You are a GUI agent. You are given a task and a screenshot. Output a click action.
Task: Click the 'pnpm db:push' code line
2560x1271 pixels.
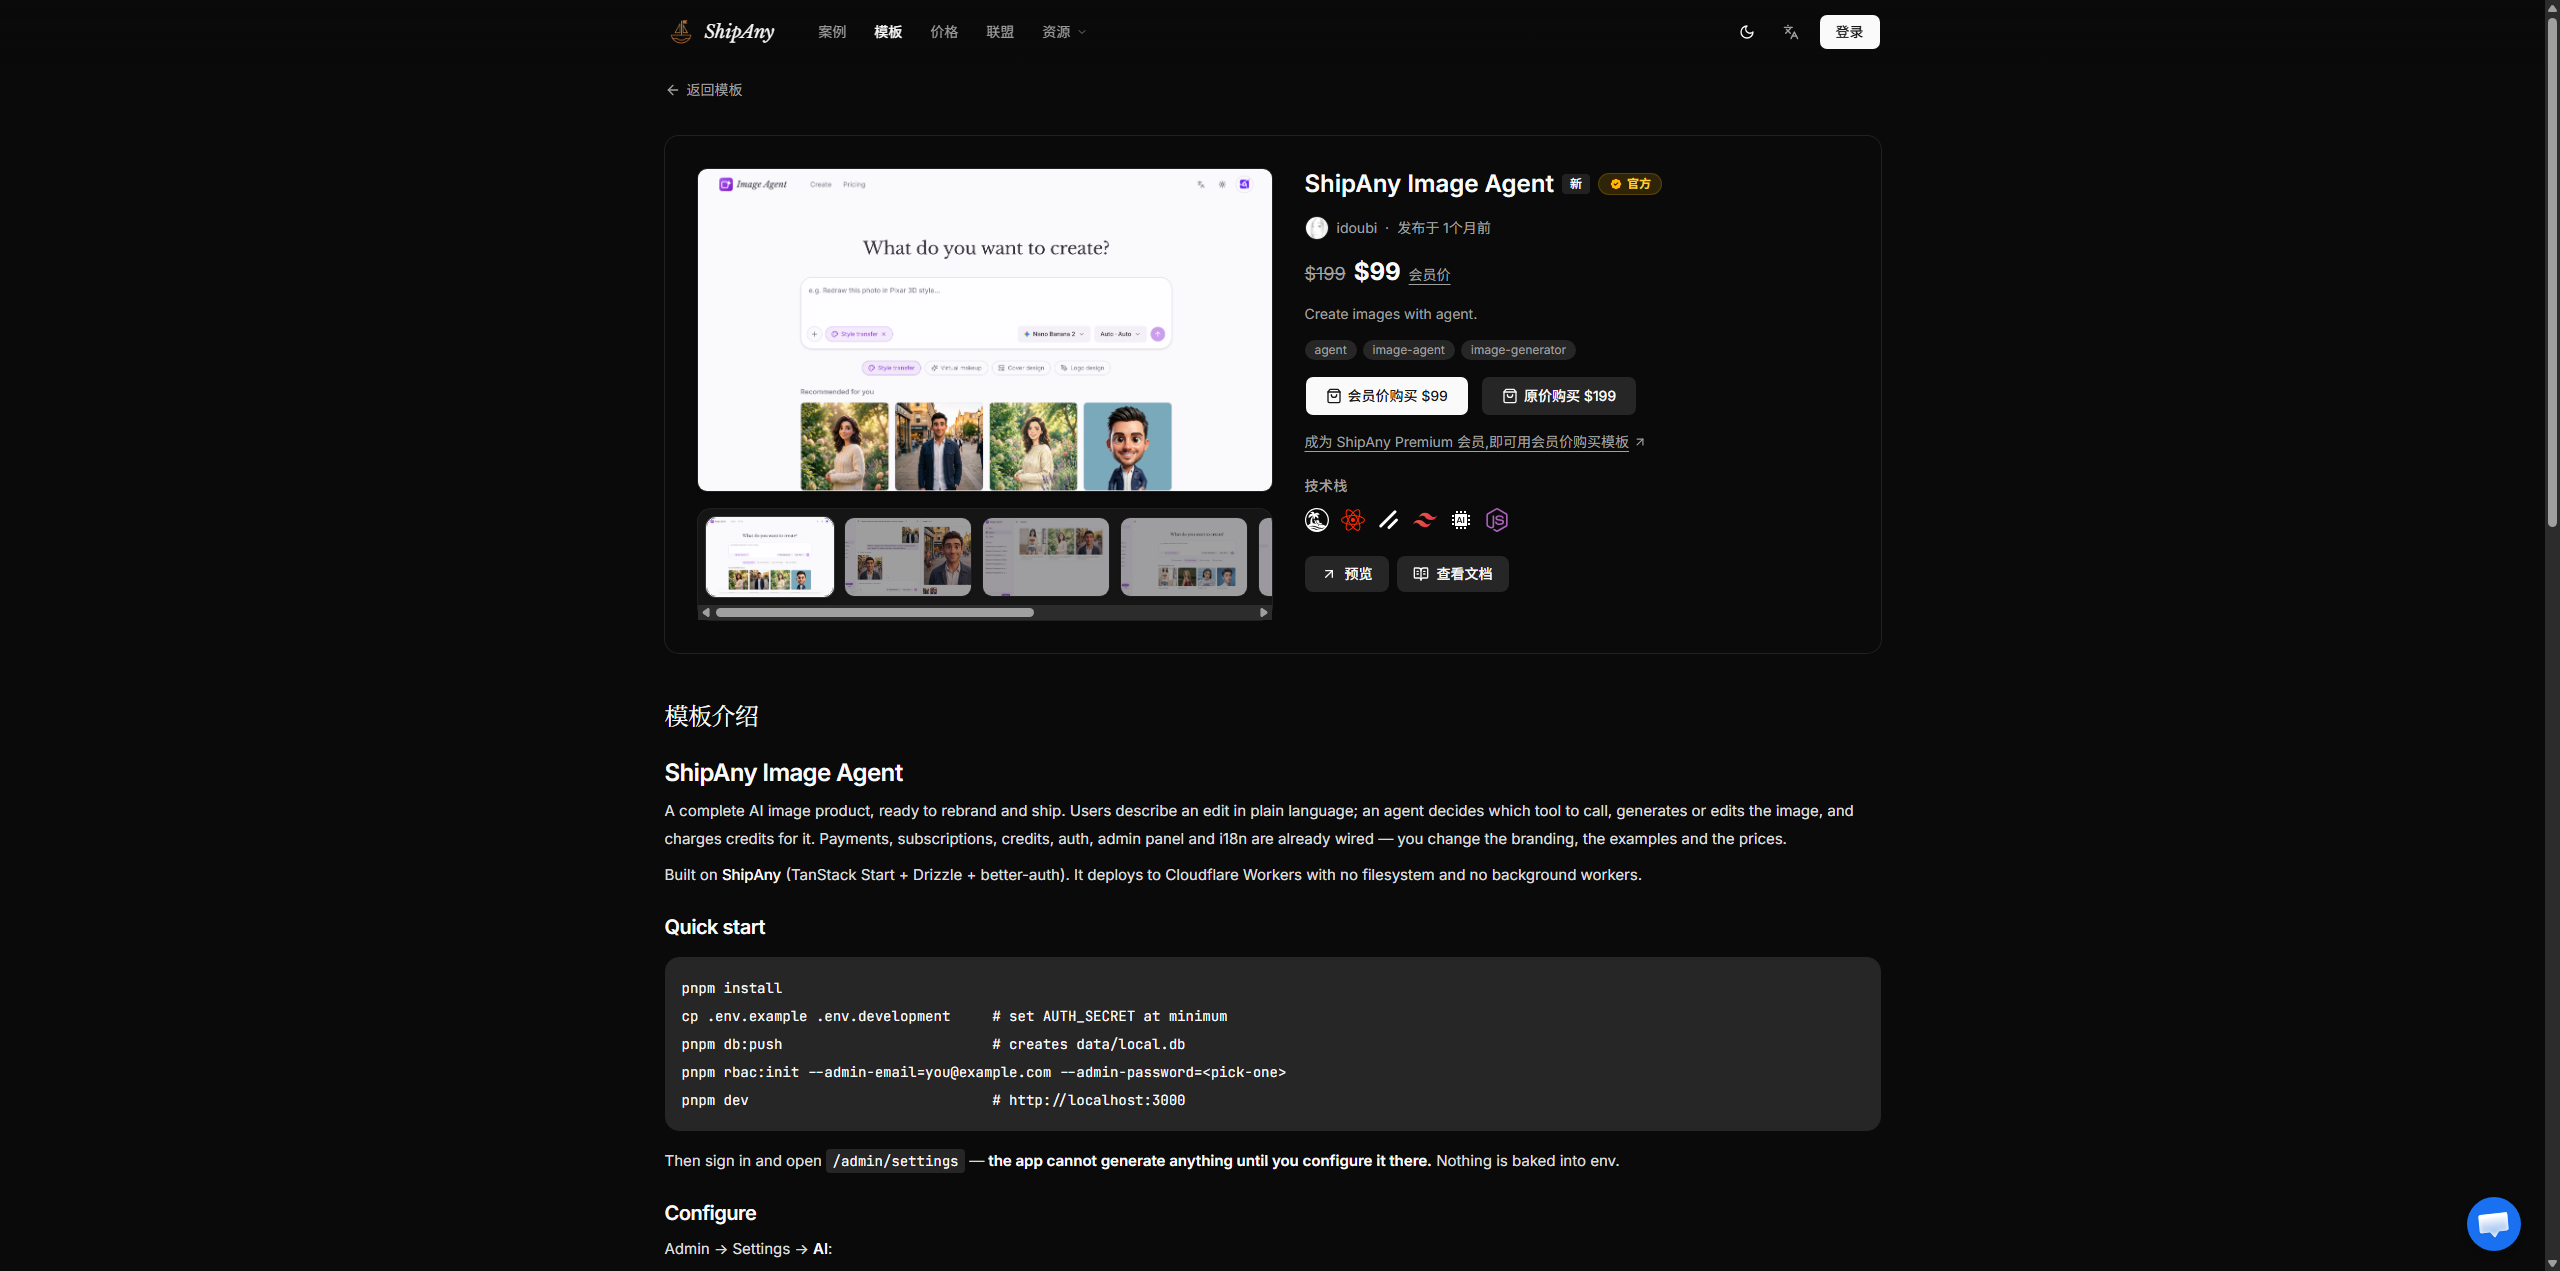coord(732,1044)
